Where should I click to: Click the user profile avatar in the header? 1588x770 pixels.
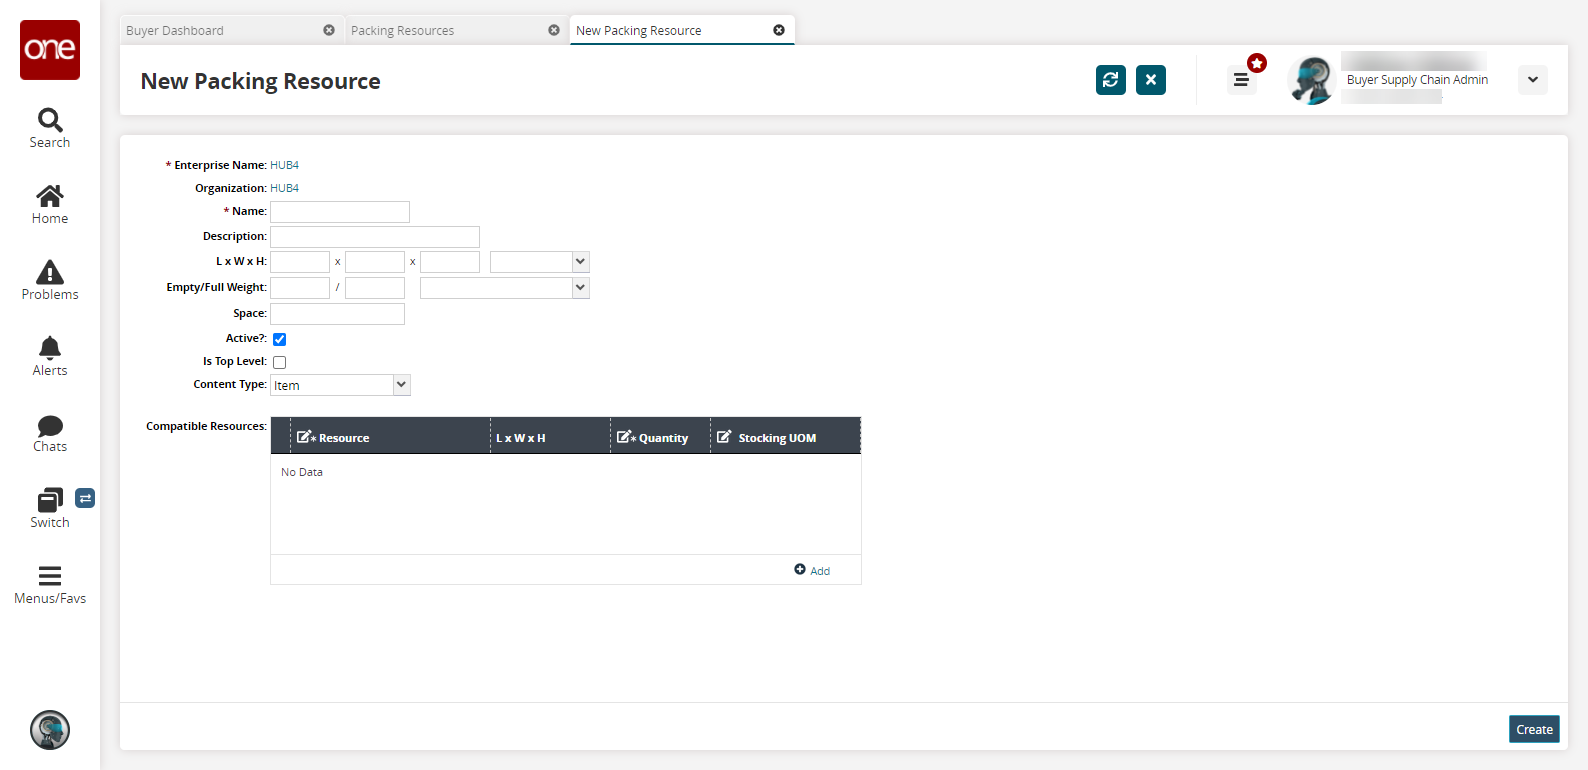pos(1312,80)
